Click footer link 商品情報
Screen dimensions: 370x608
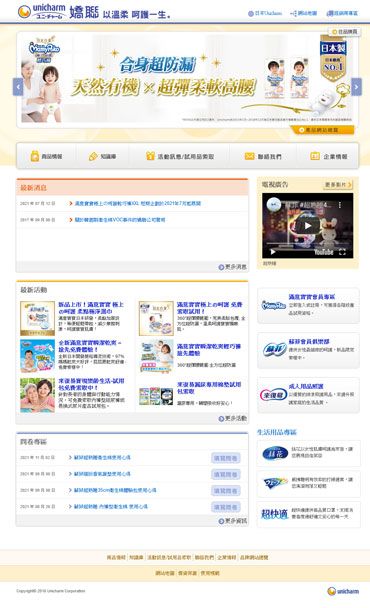[116, 557]
